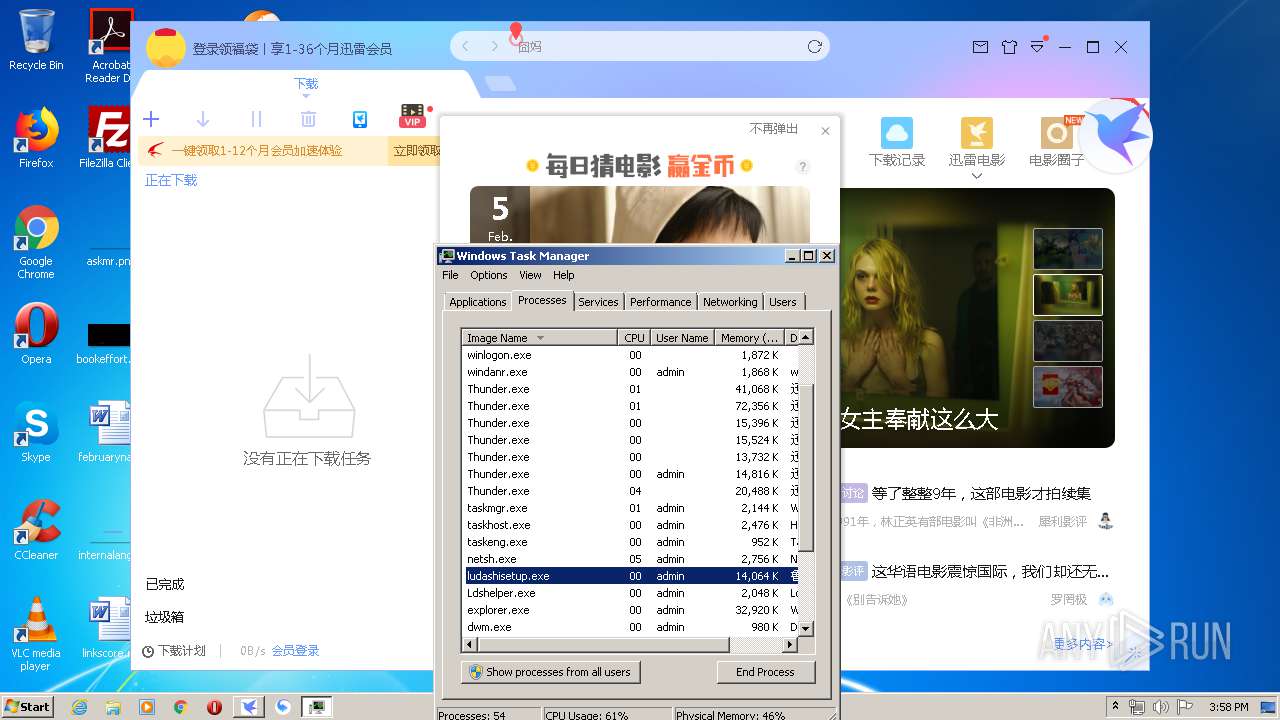Viewport: 1280px width, 720px height.
Task: Switch to the Services tab
Action: click(x=598, y=302)
